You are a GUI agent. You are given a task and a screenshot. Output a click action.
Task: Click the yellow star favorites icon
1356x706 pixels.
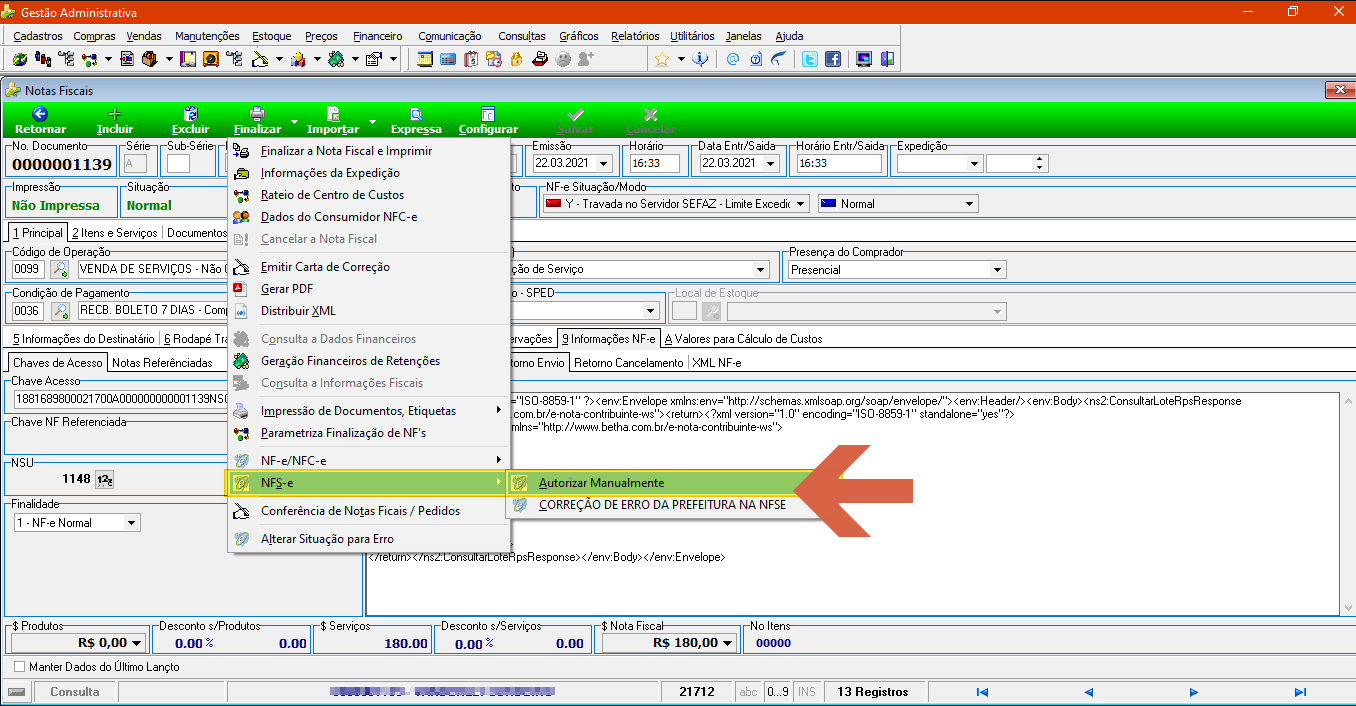(662, 59)
